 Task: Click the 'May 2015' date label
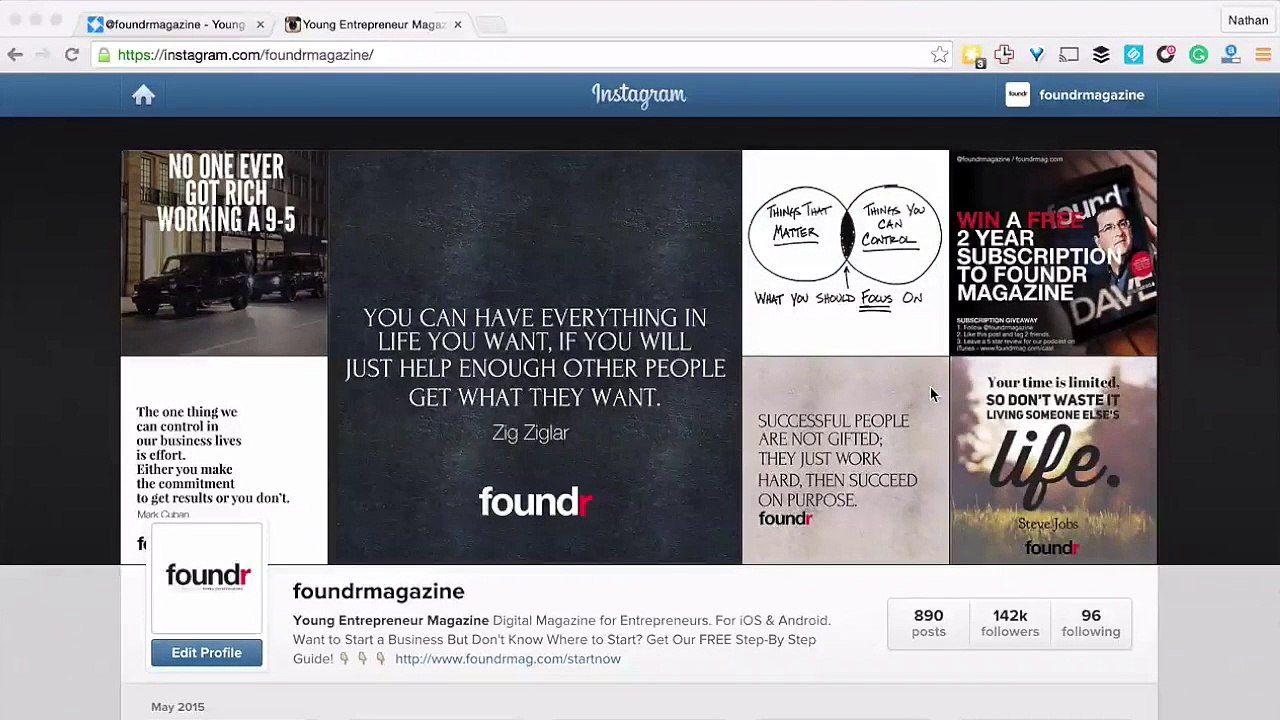tap(178, 707)
